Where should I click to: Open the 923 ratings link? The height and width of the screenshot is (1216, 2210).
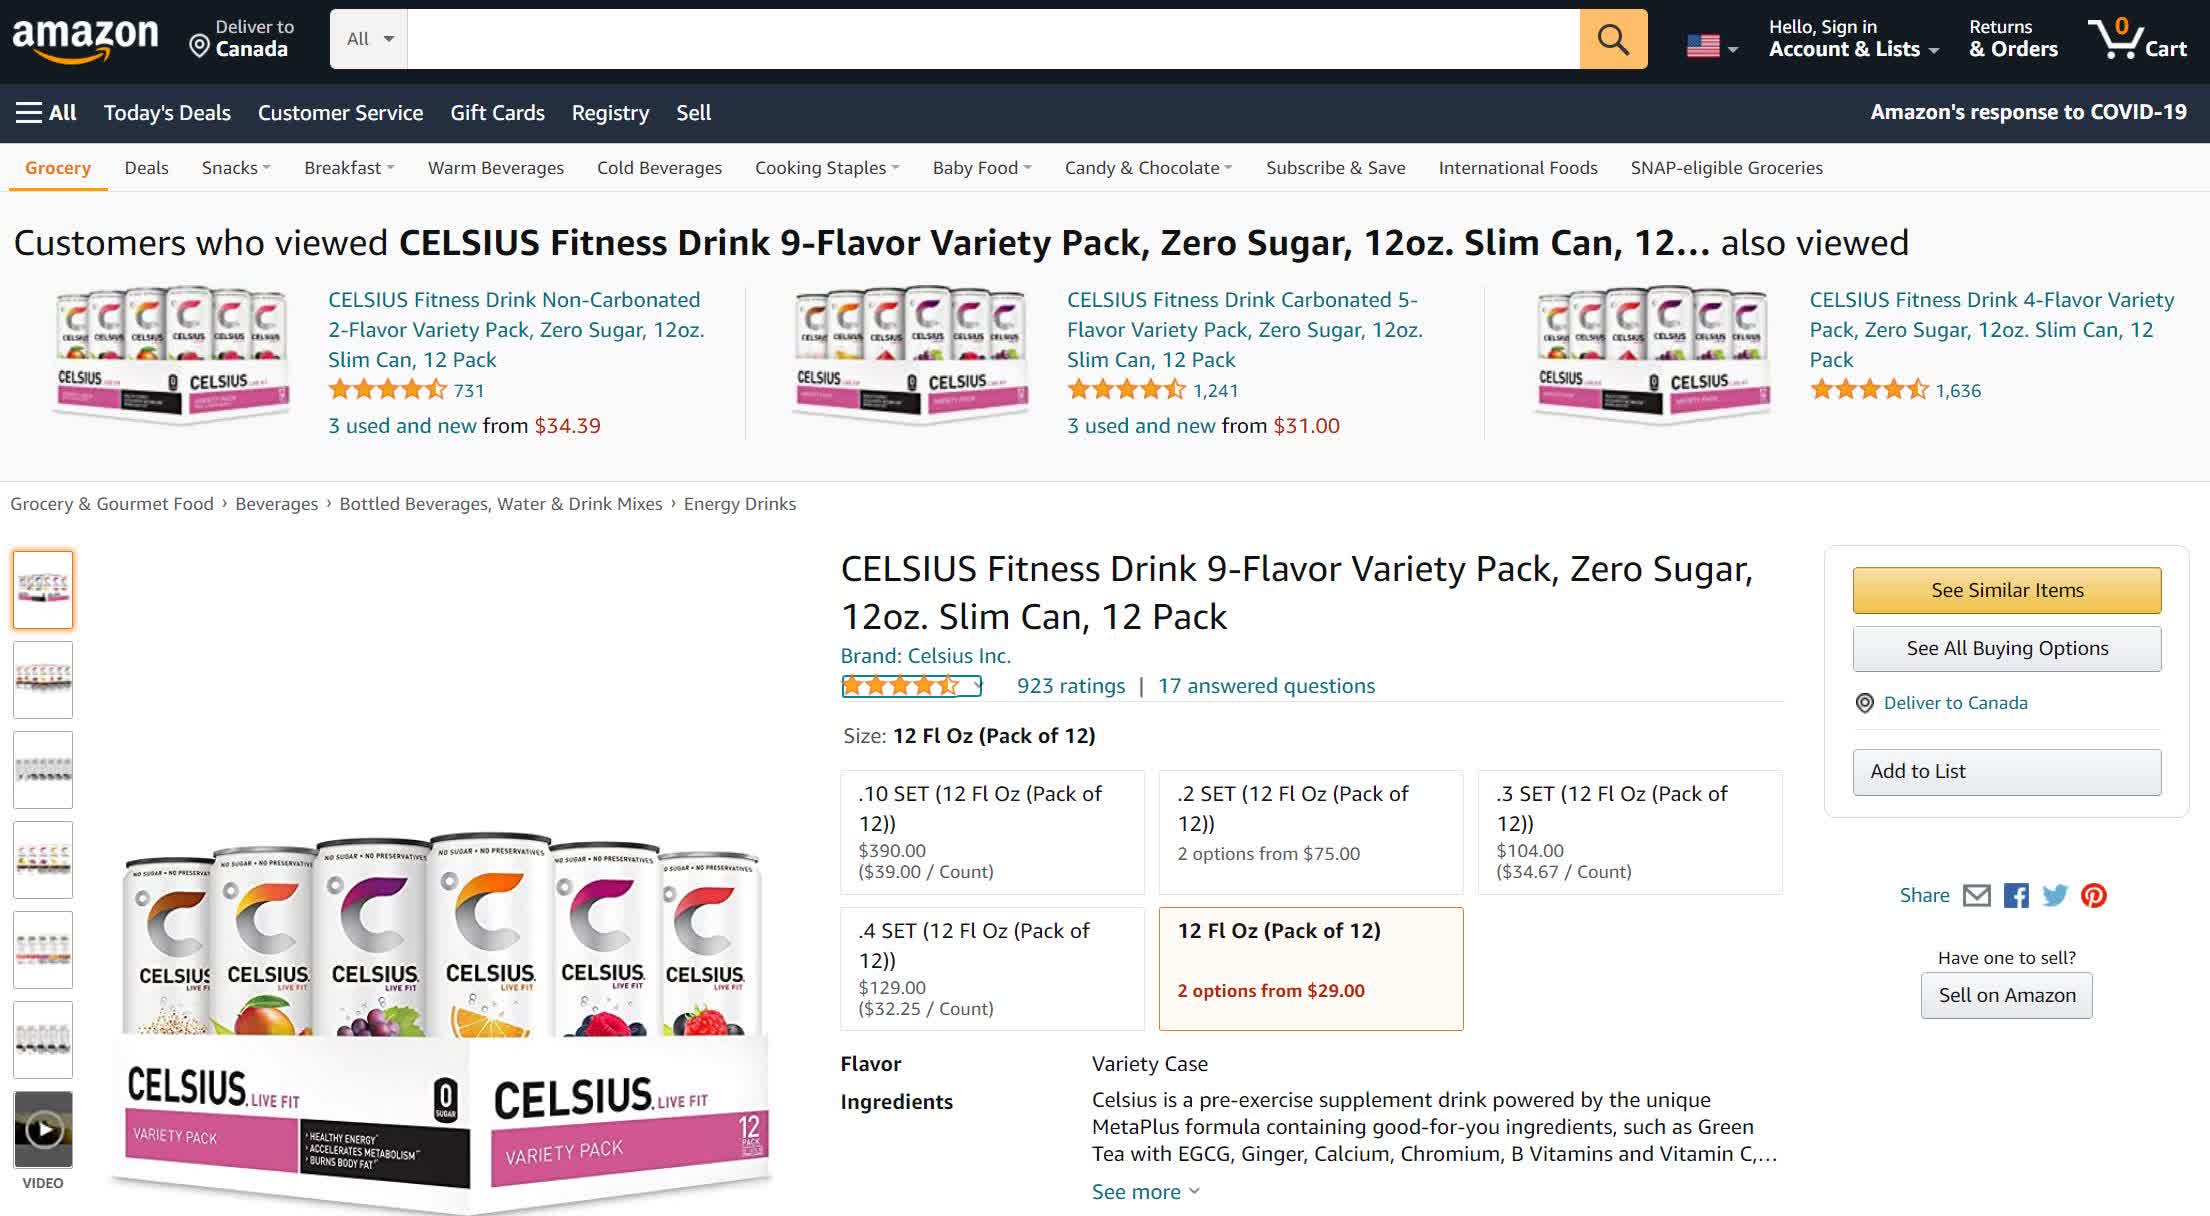coord(1069,686)
